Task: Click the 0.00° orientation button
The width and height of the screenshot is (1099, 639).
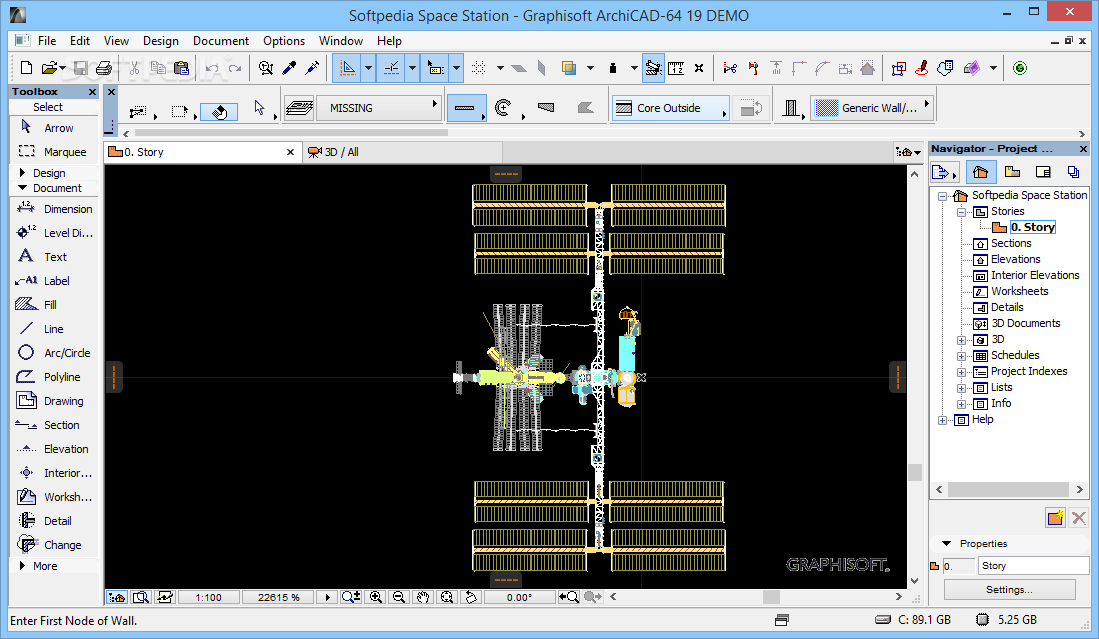Action: [x=519, y=597]
